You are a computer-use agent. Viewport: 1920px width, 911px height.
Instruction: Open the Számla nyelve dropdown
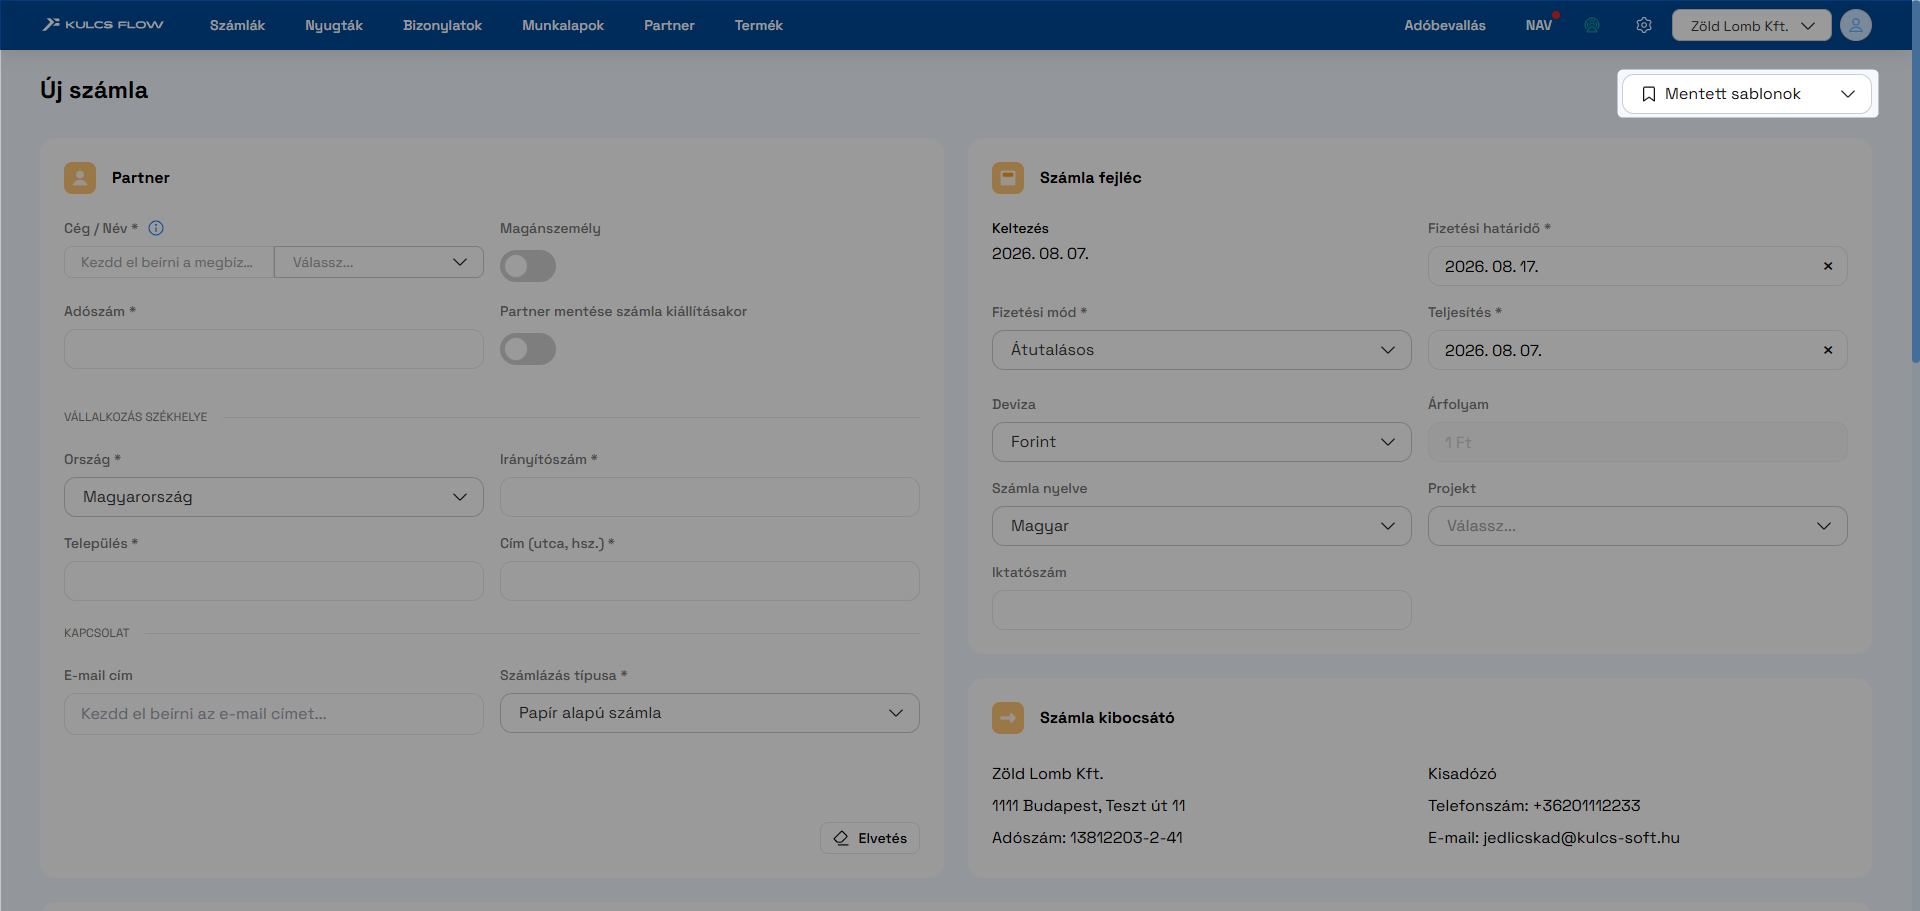click(x=1202, y=526)
